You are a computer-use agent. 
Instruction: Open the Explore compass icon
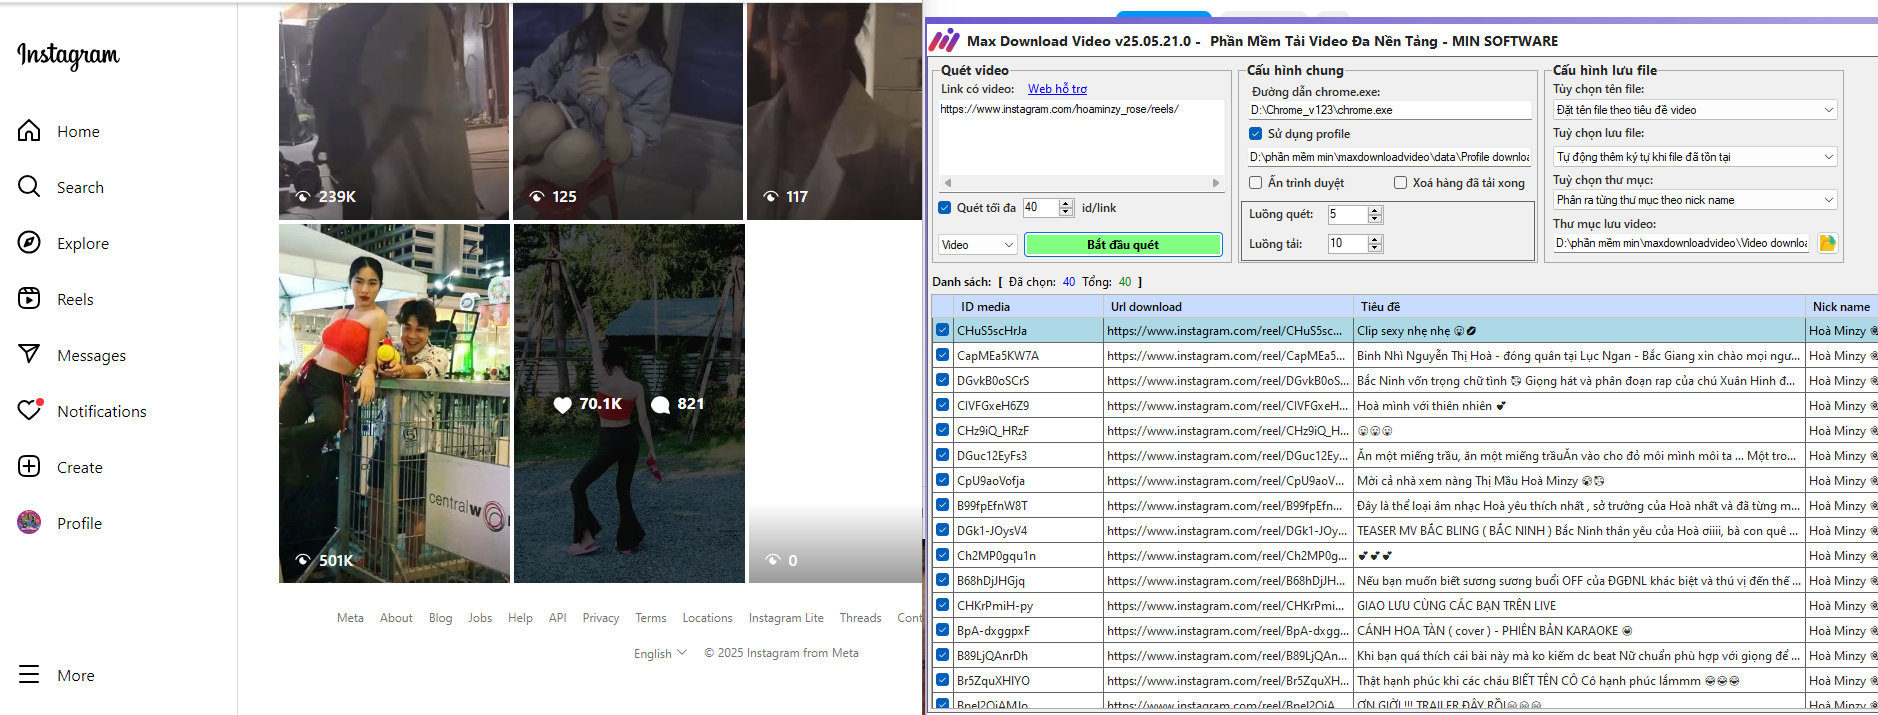(29, 243)
